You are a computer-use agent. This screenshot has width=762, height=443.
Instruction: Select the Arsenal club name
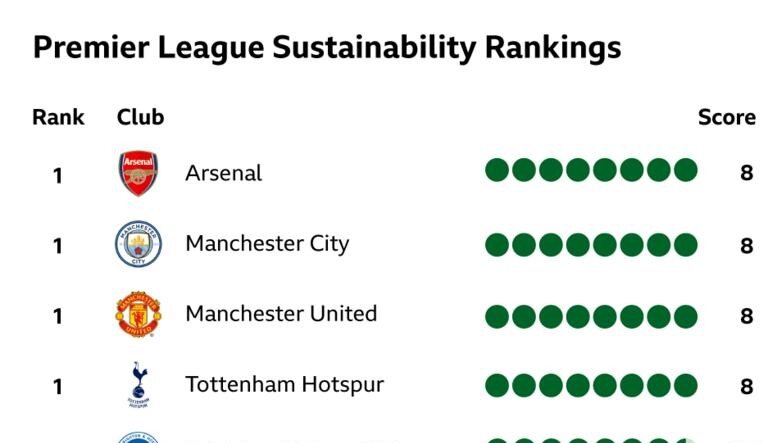(x=224, y=173)
